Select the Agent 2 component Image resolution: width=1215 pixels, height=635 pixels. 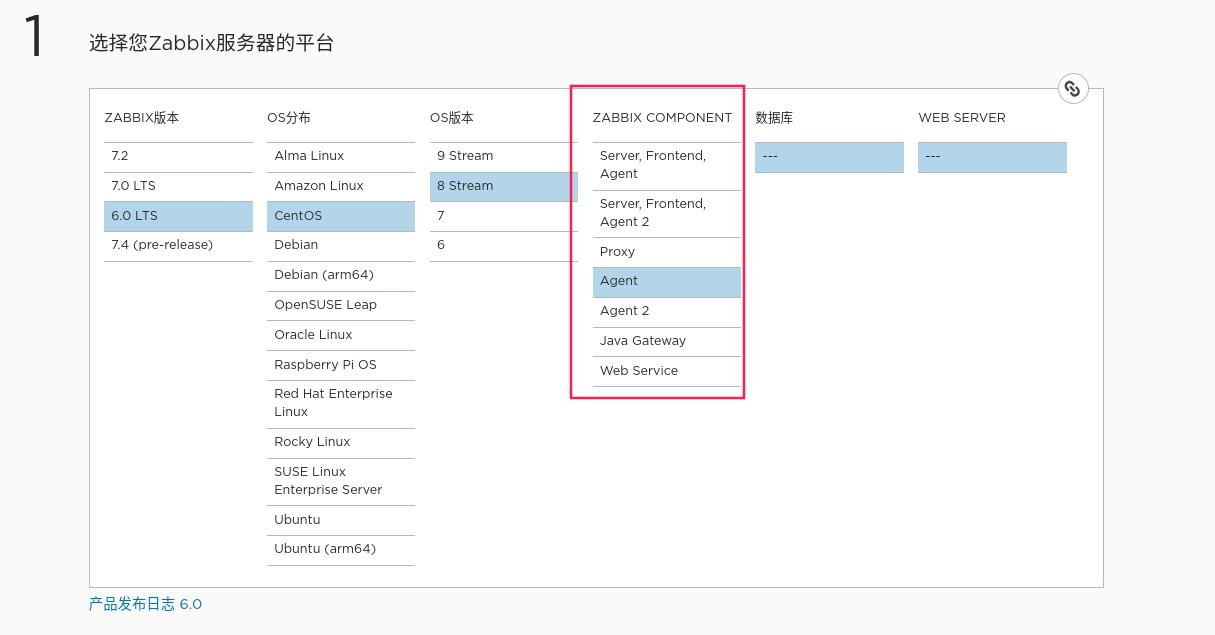pyautogui.click(x=667, y=312)
